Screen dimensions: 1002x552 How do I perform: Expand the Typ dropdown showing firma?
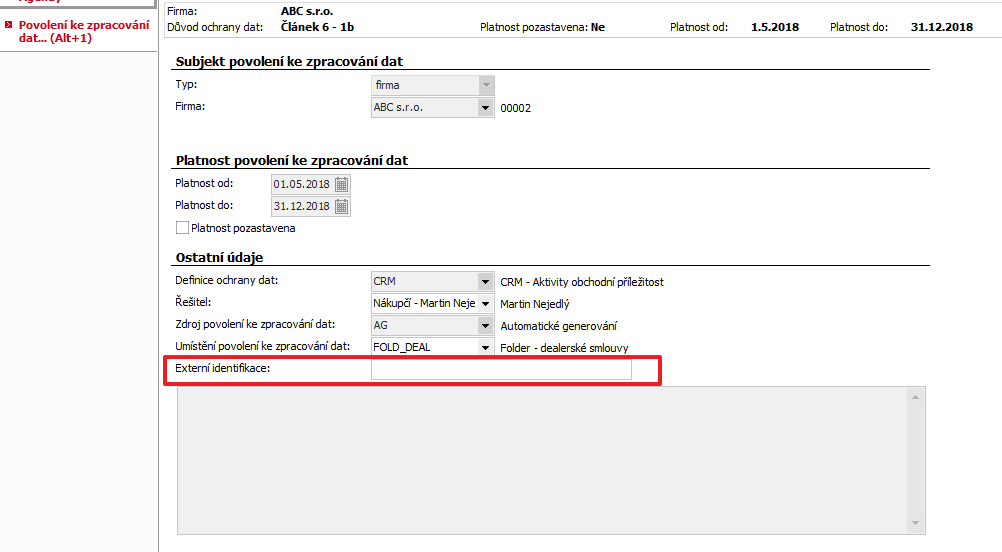click(x=486, y=85)
